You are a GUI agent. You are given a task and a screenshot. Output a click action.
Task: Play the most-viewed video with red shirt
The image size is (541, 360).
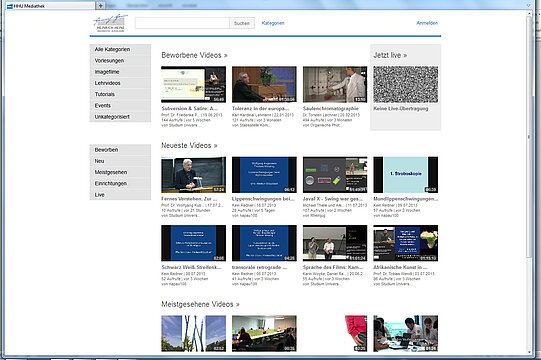(335, 333)
